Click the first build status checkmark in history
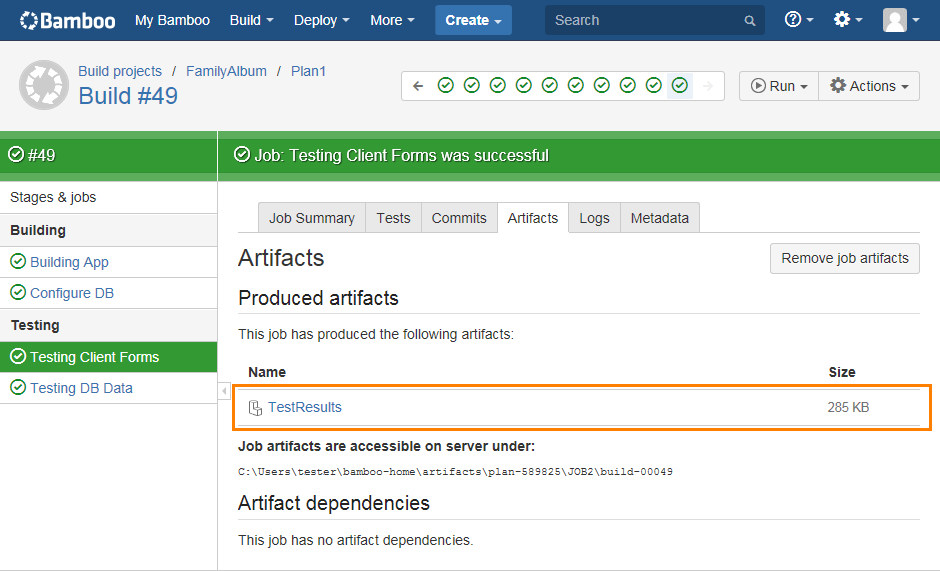 pos(446,86)
